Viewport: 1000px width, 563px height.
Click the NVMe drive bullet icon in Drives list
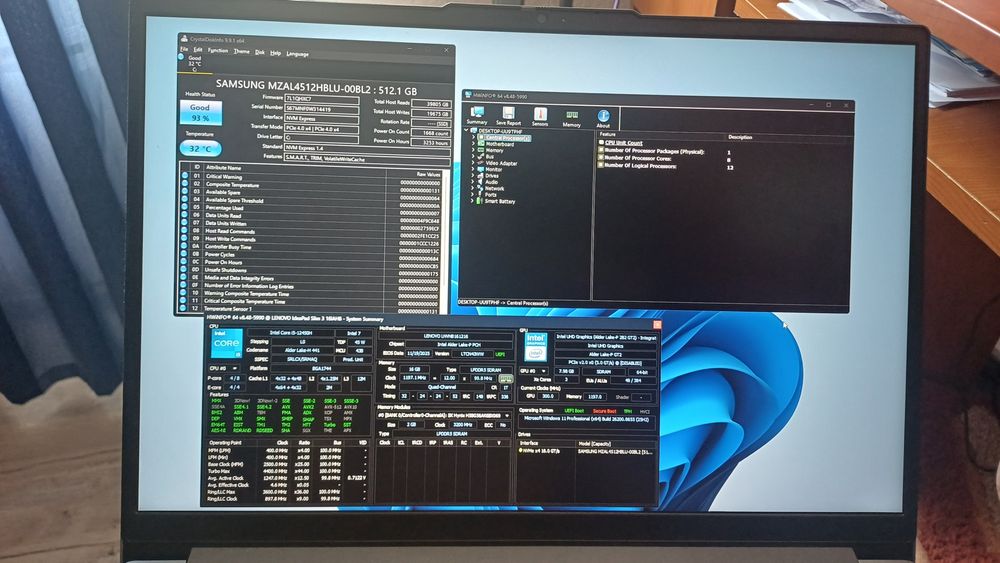(x=521, y=450)
